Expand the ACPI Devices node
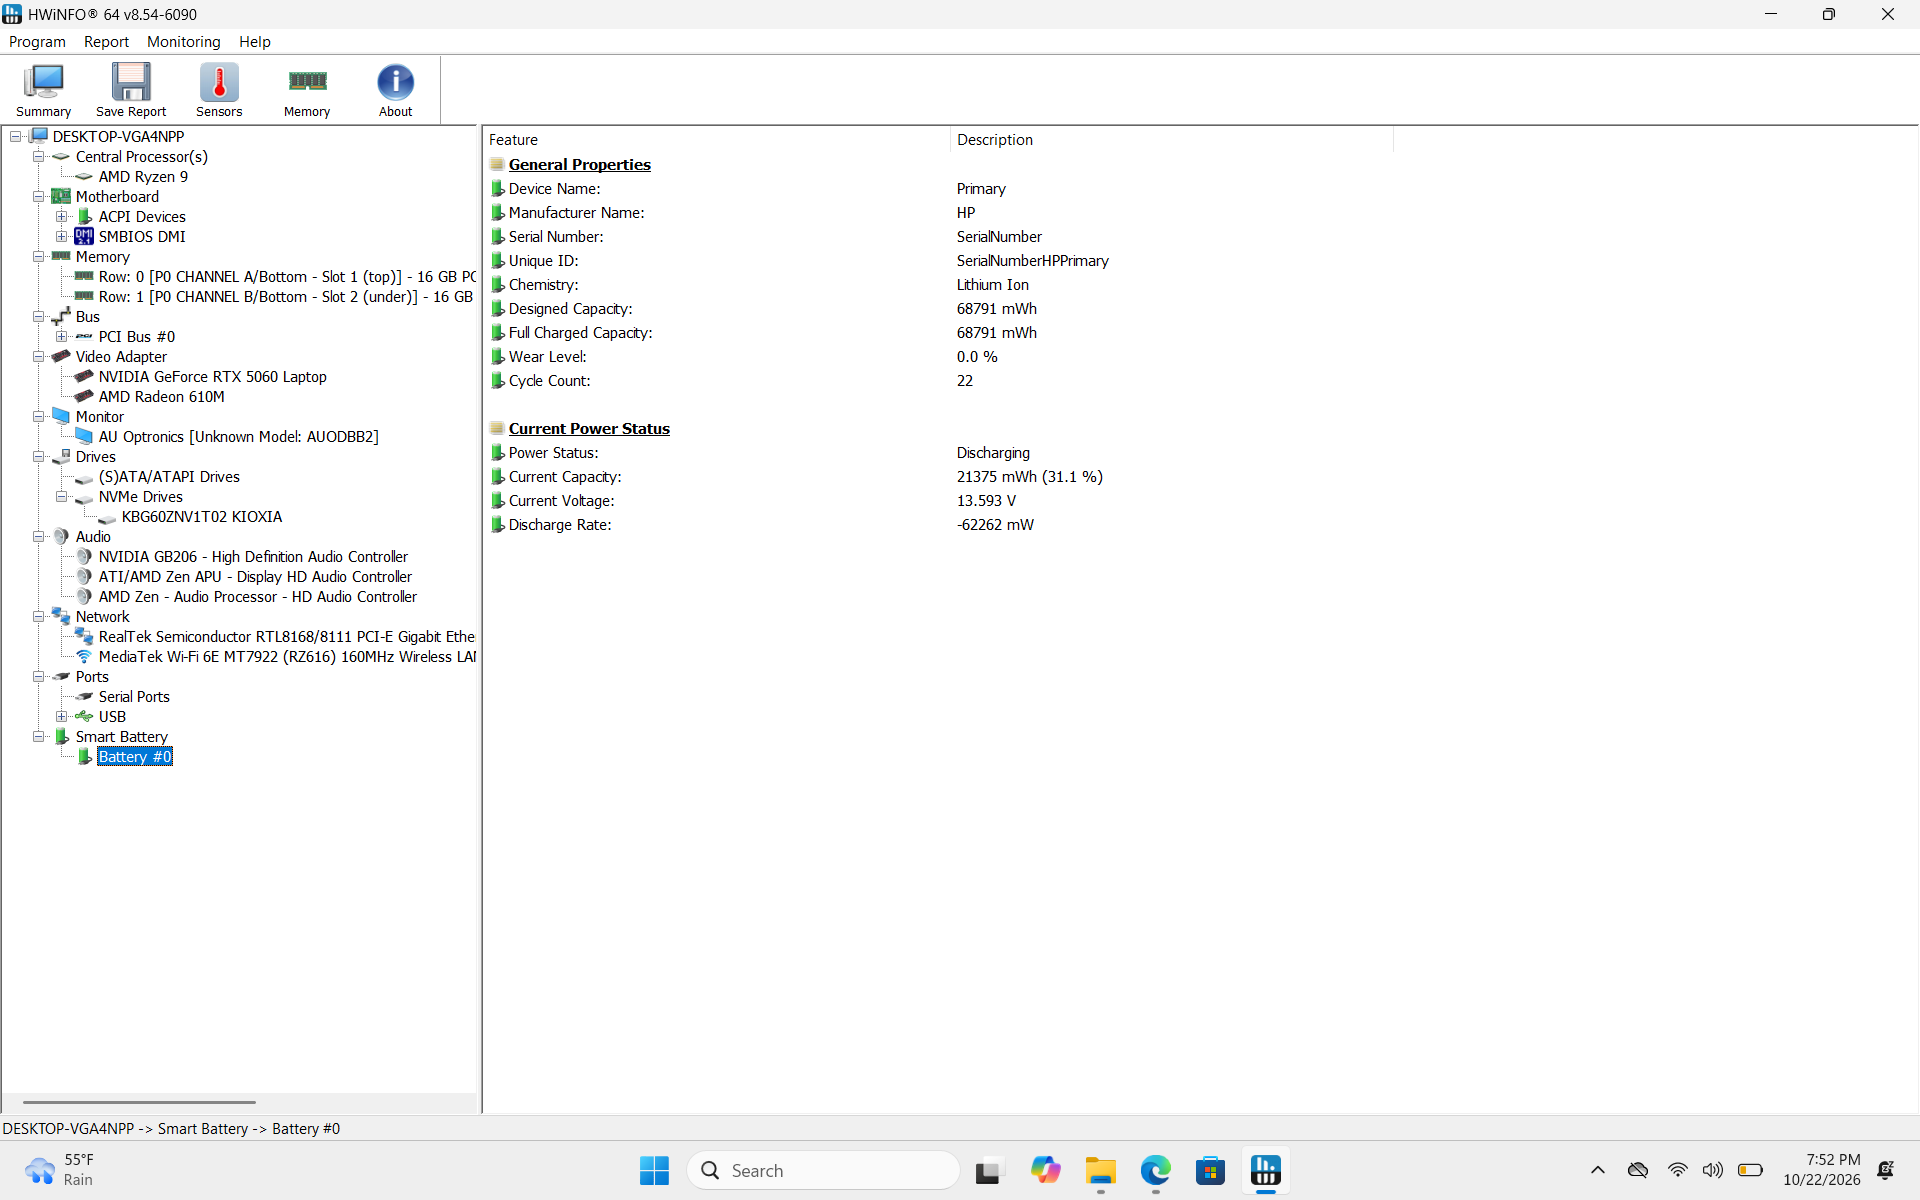The image size is (1920, 1200). 62,217
